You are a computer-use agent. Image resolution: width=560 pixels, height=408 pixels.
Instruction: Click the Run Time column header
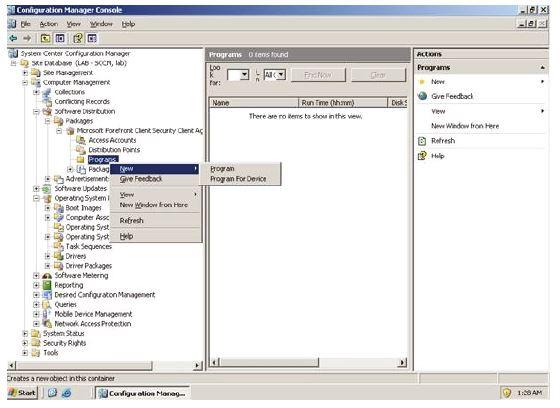click(343, 103)
